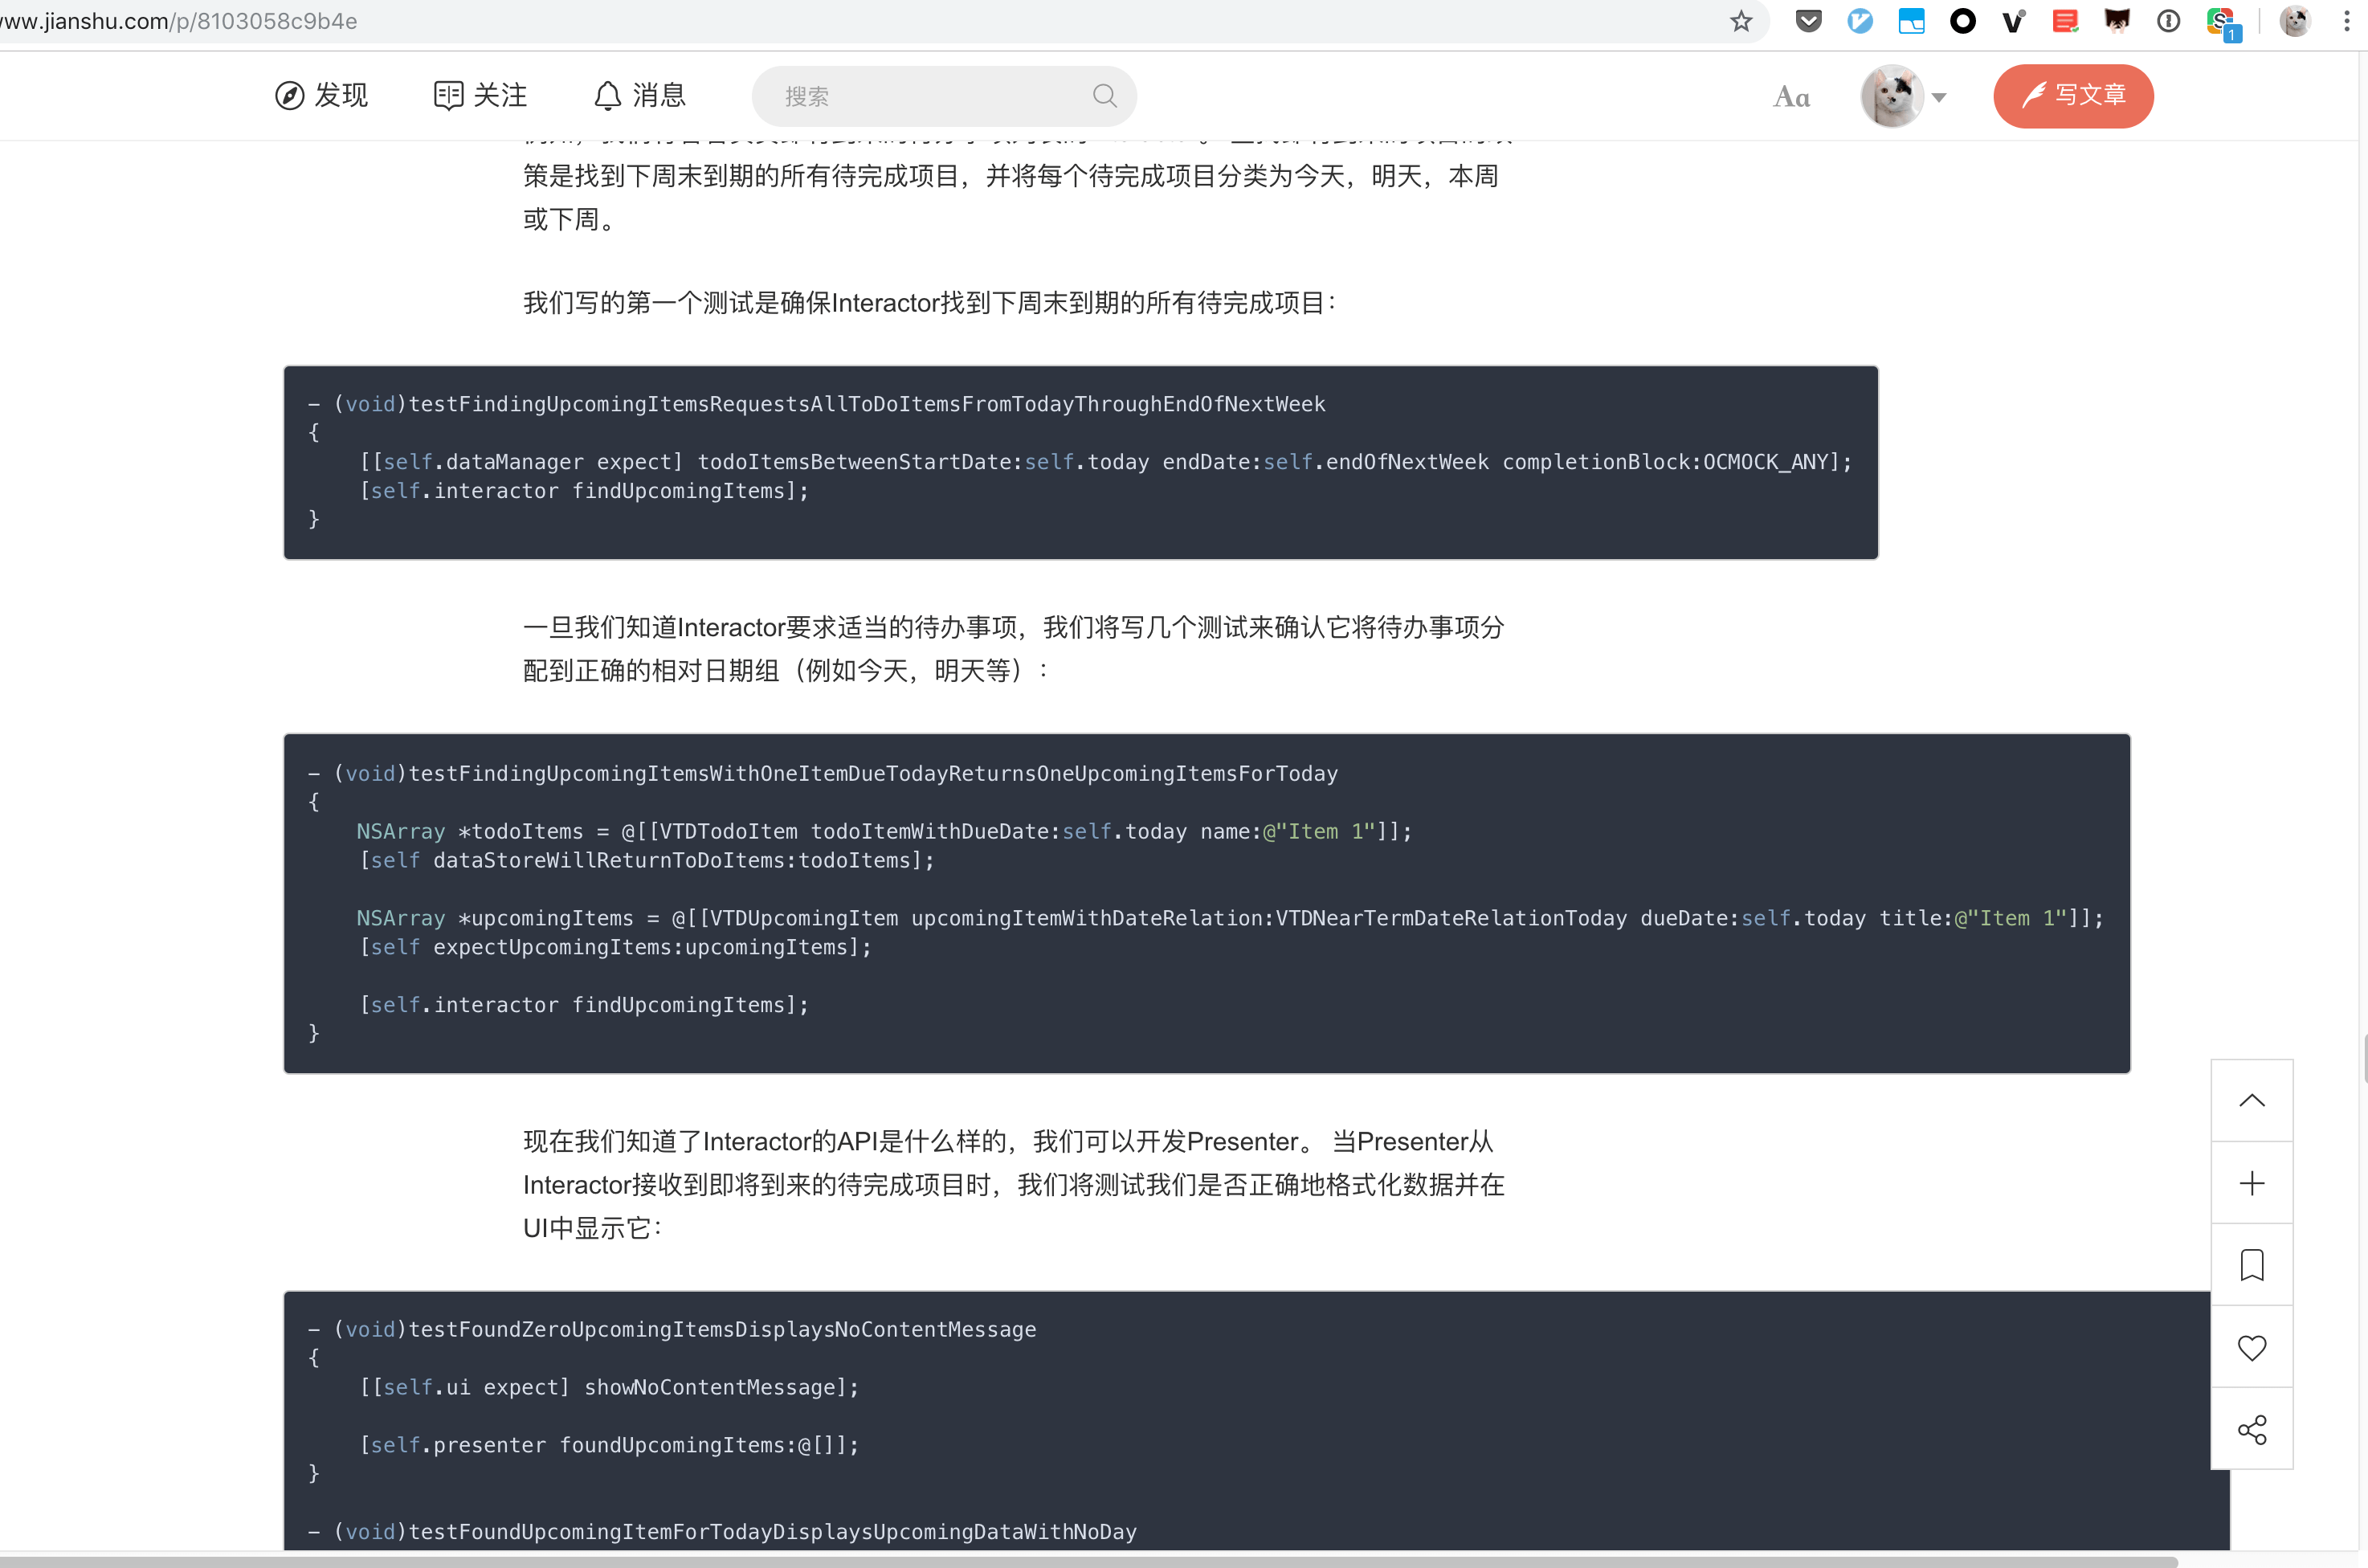Open your Jianshu profile avatar
Viewport: 2368px width, 1568px height.
(x=1895, y=96)
